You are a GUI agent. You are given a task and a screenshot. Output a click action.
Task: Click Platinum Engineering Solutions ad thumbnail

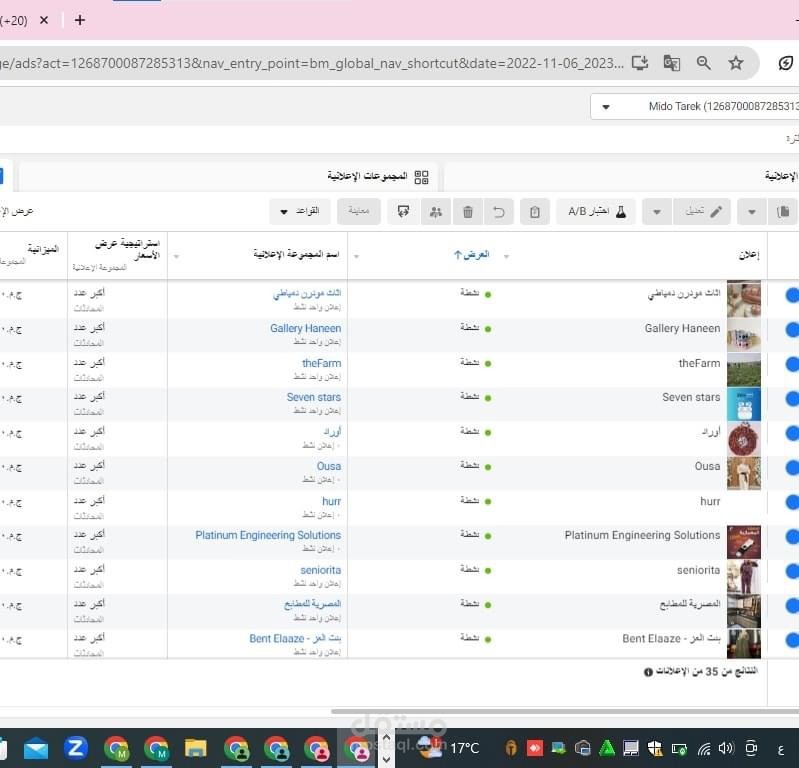click(743, 542)
